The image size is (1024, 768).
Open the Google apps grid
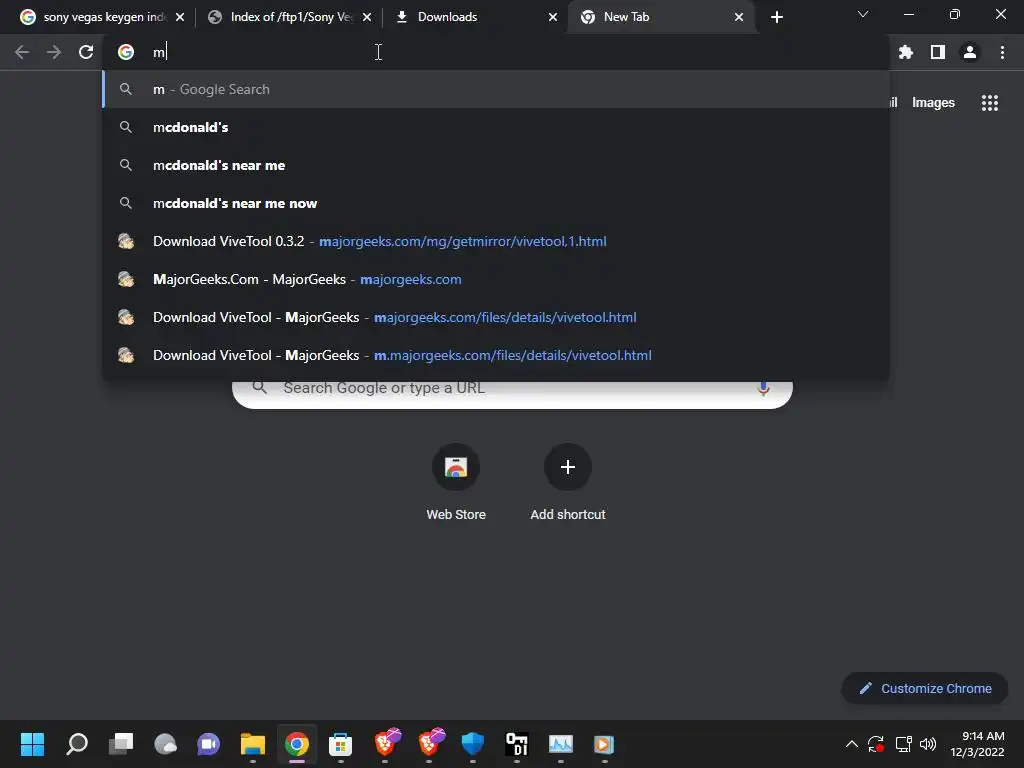989,103
